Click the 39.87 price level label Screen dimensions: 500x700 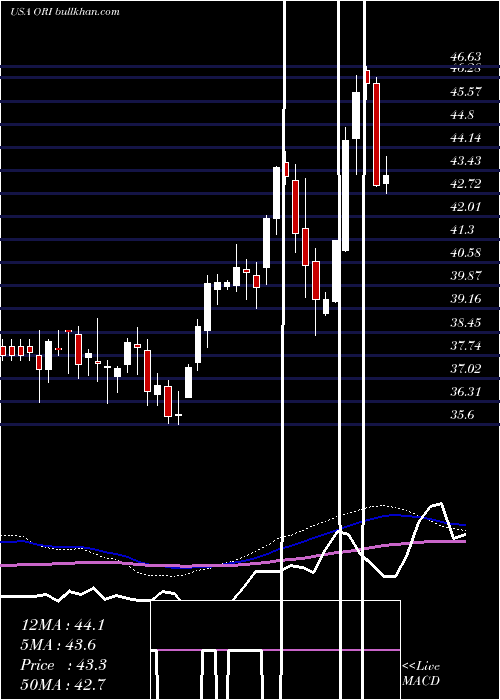click(x=466, y=275)
